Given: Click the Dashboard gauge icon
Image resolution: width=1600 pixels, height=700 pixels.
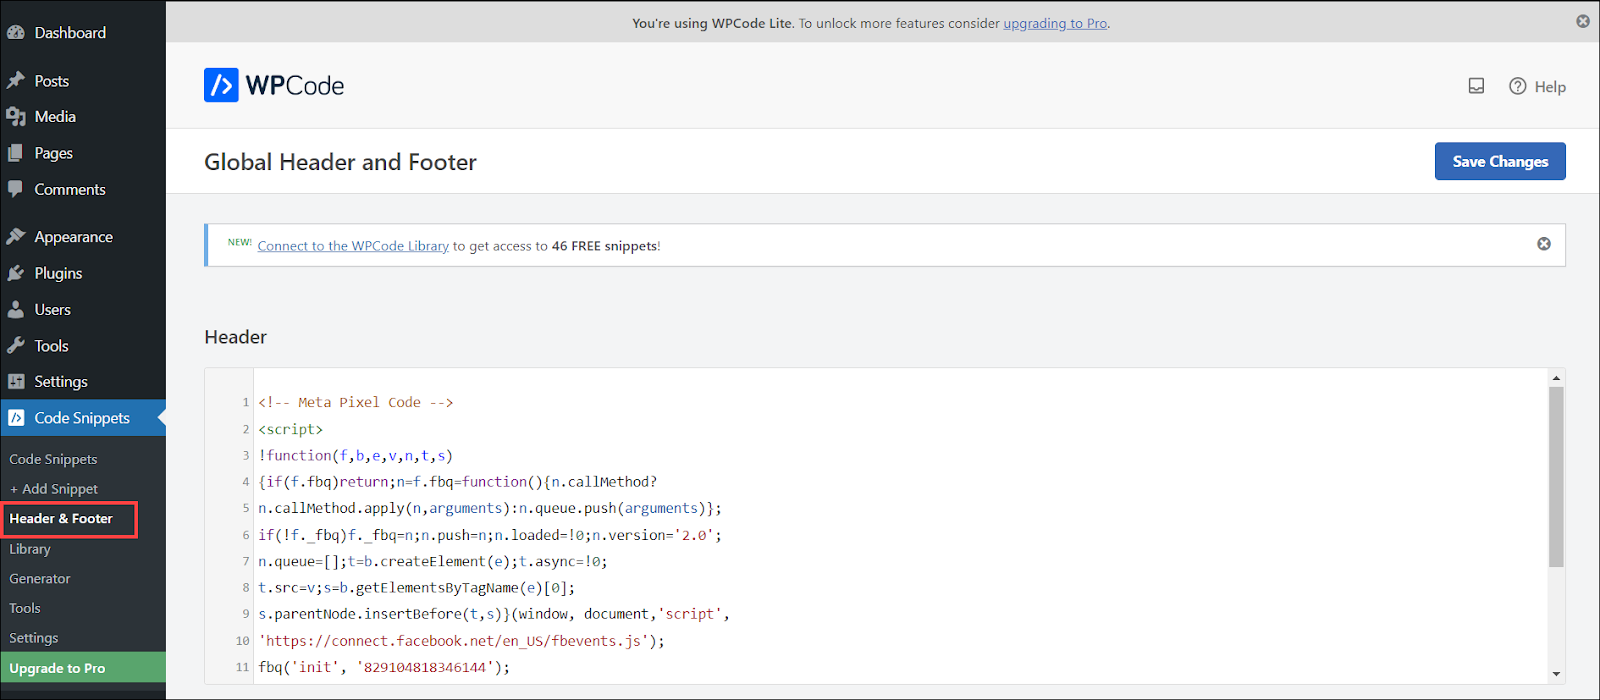Looking at the screenshot, I should (16, 33).
